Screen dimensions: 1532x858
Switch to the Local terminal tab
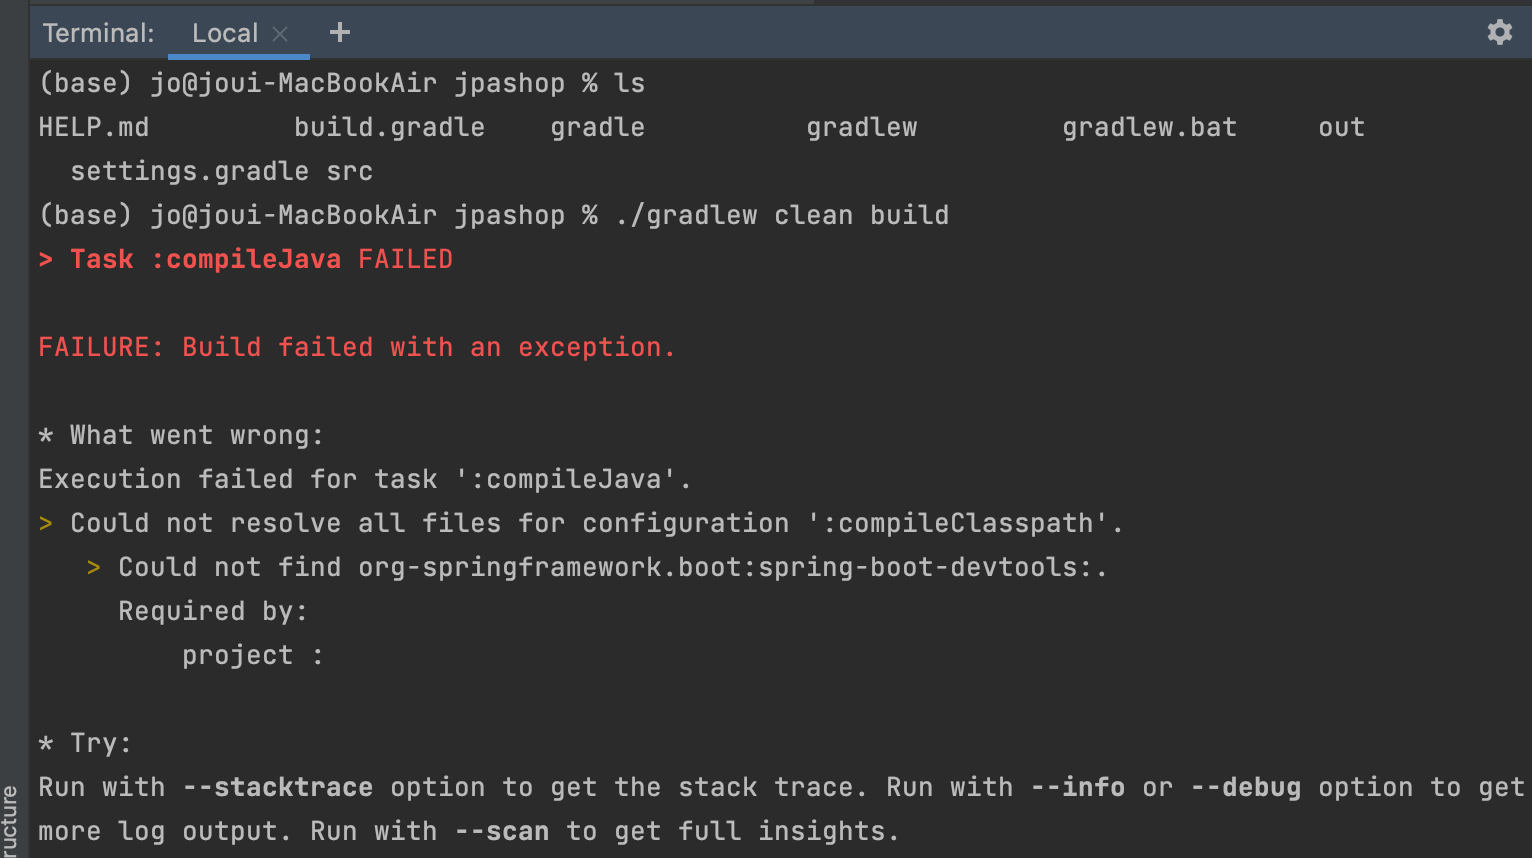224,33
